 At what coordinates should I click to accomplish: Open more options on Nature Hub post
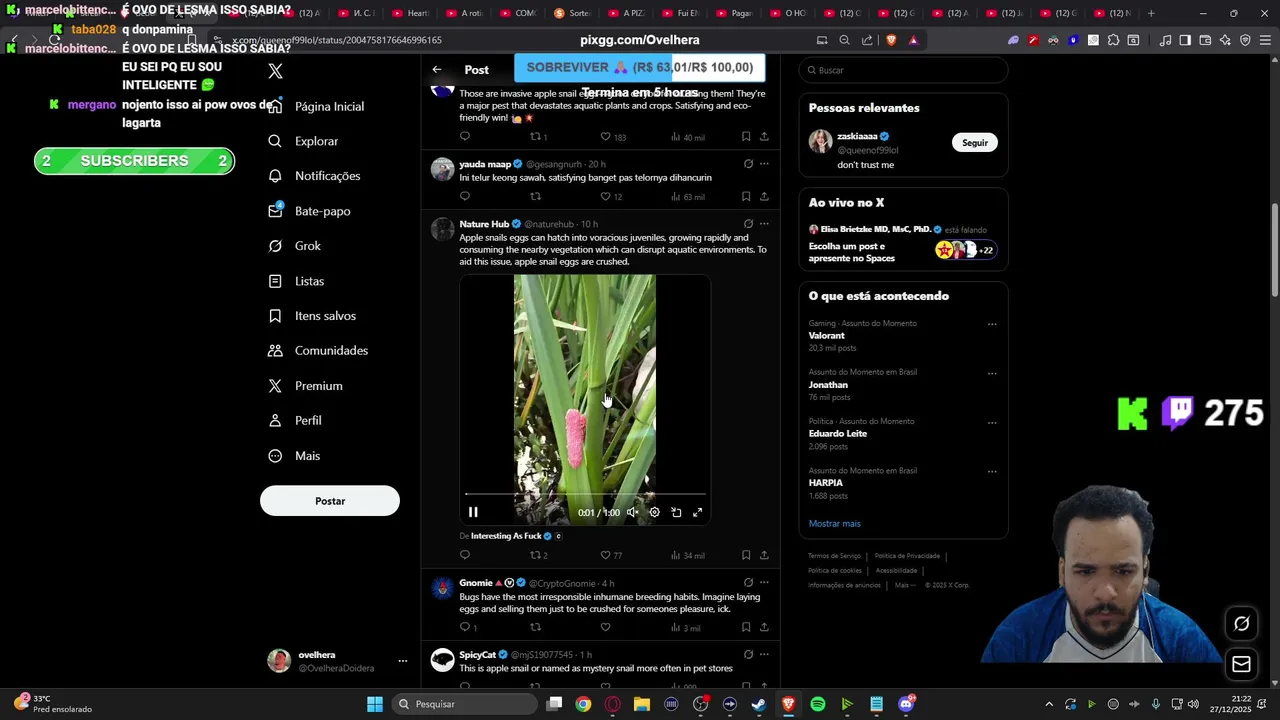764,224
